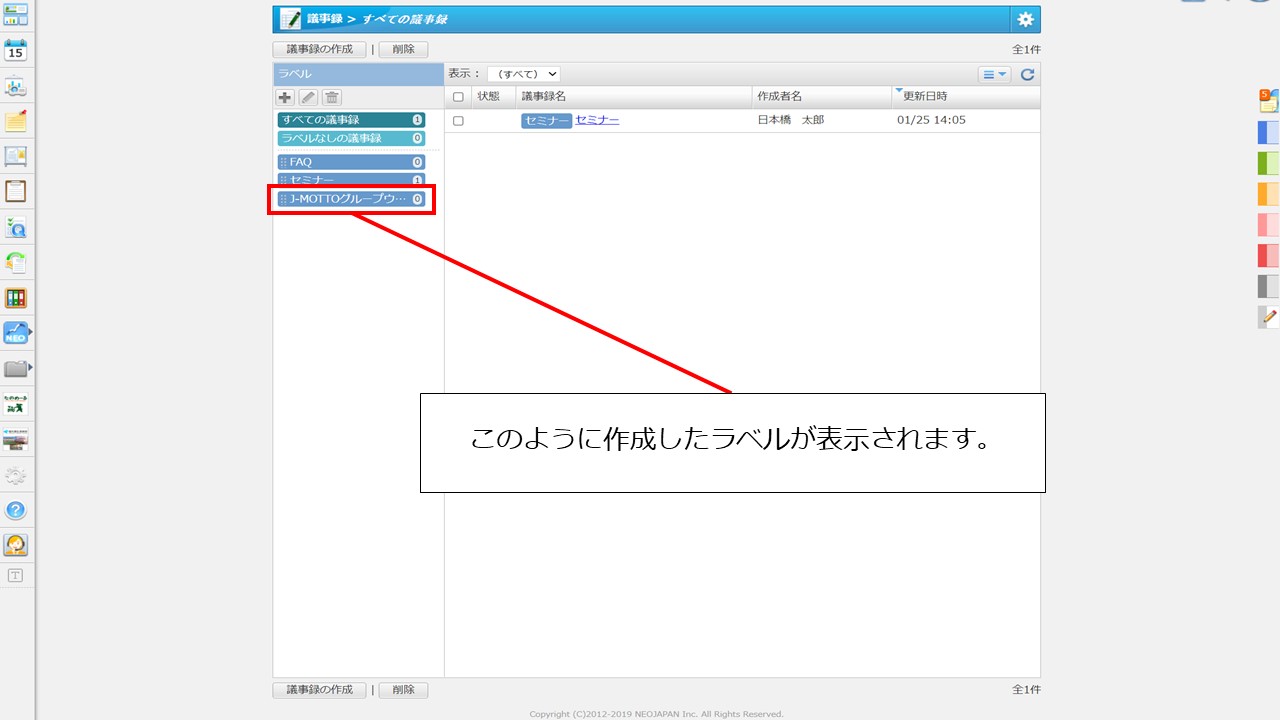Image resolution: width=1280 pixels, height=720 pixels.
Task: Open the 表示 filter dropdown
Action: [x=523, y=74]
